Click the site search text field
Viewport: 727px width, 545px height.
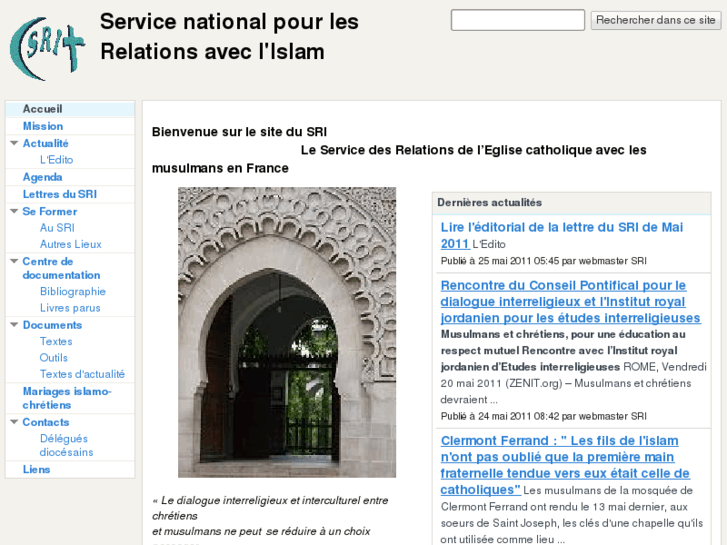pyautogui.click(x=517, y=20)
